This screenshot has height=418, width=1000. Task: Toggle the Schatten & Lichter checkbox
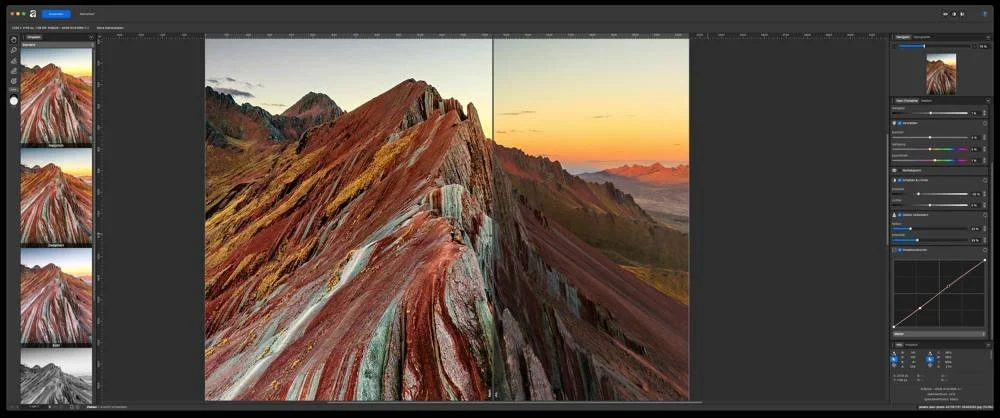pos(899,180)
